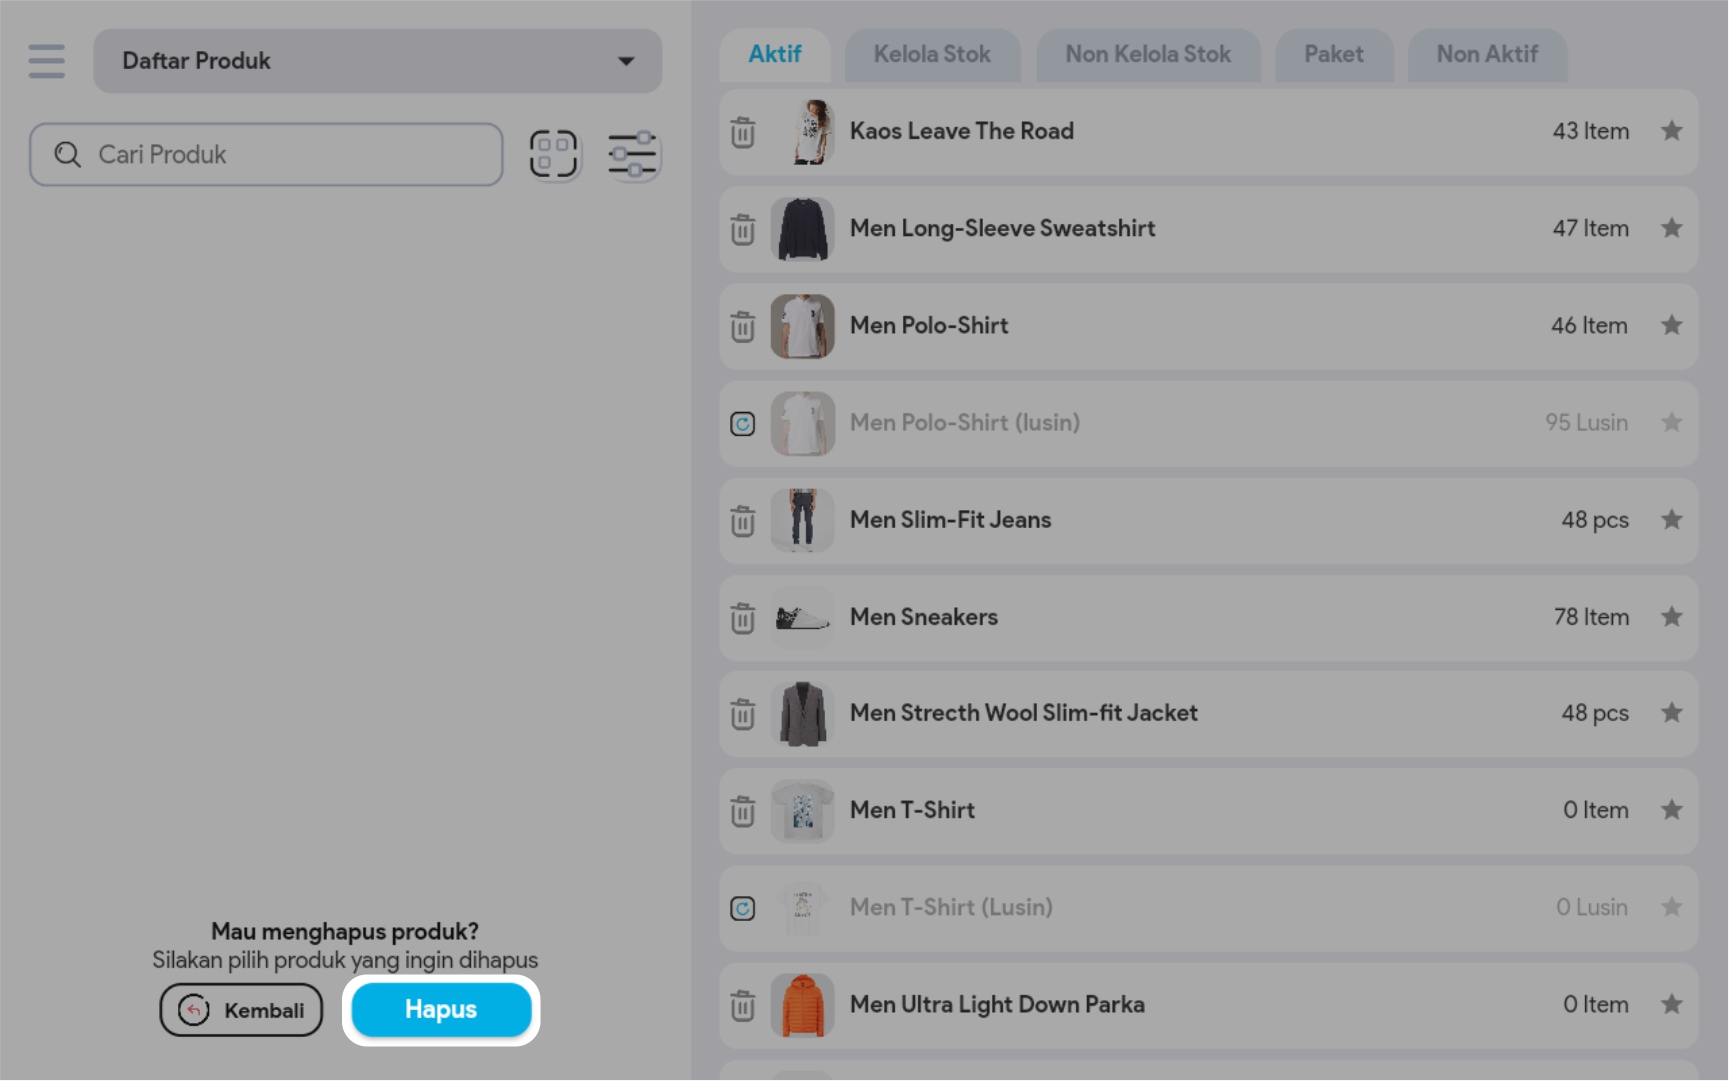Click trash icon for Kaos Leave The Road

tap(742, 132)
